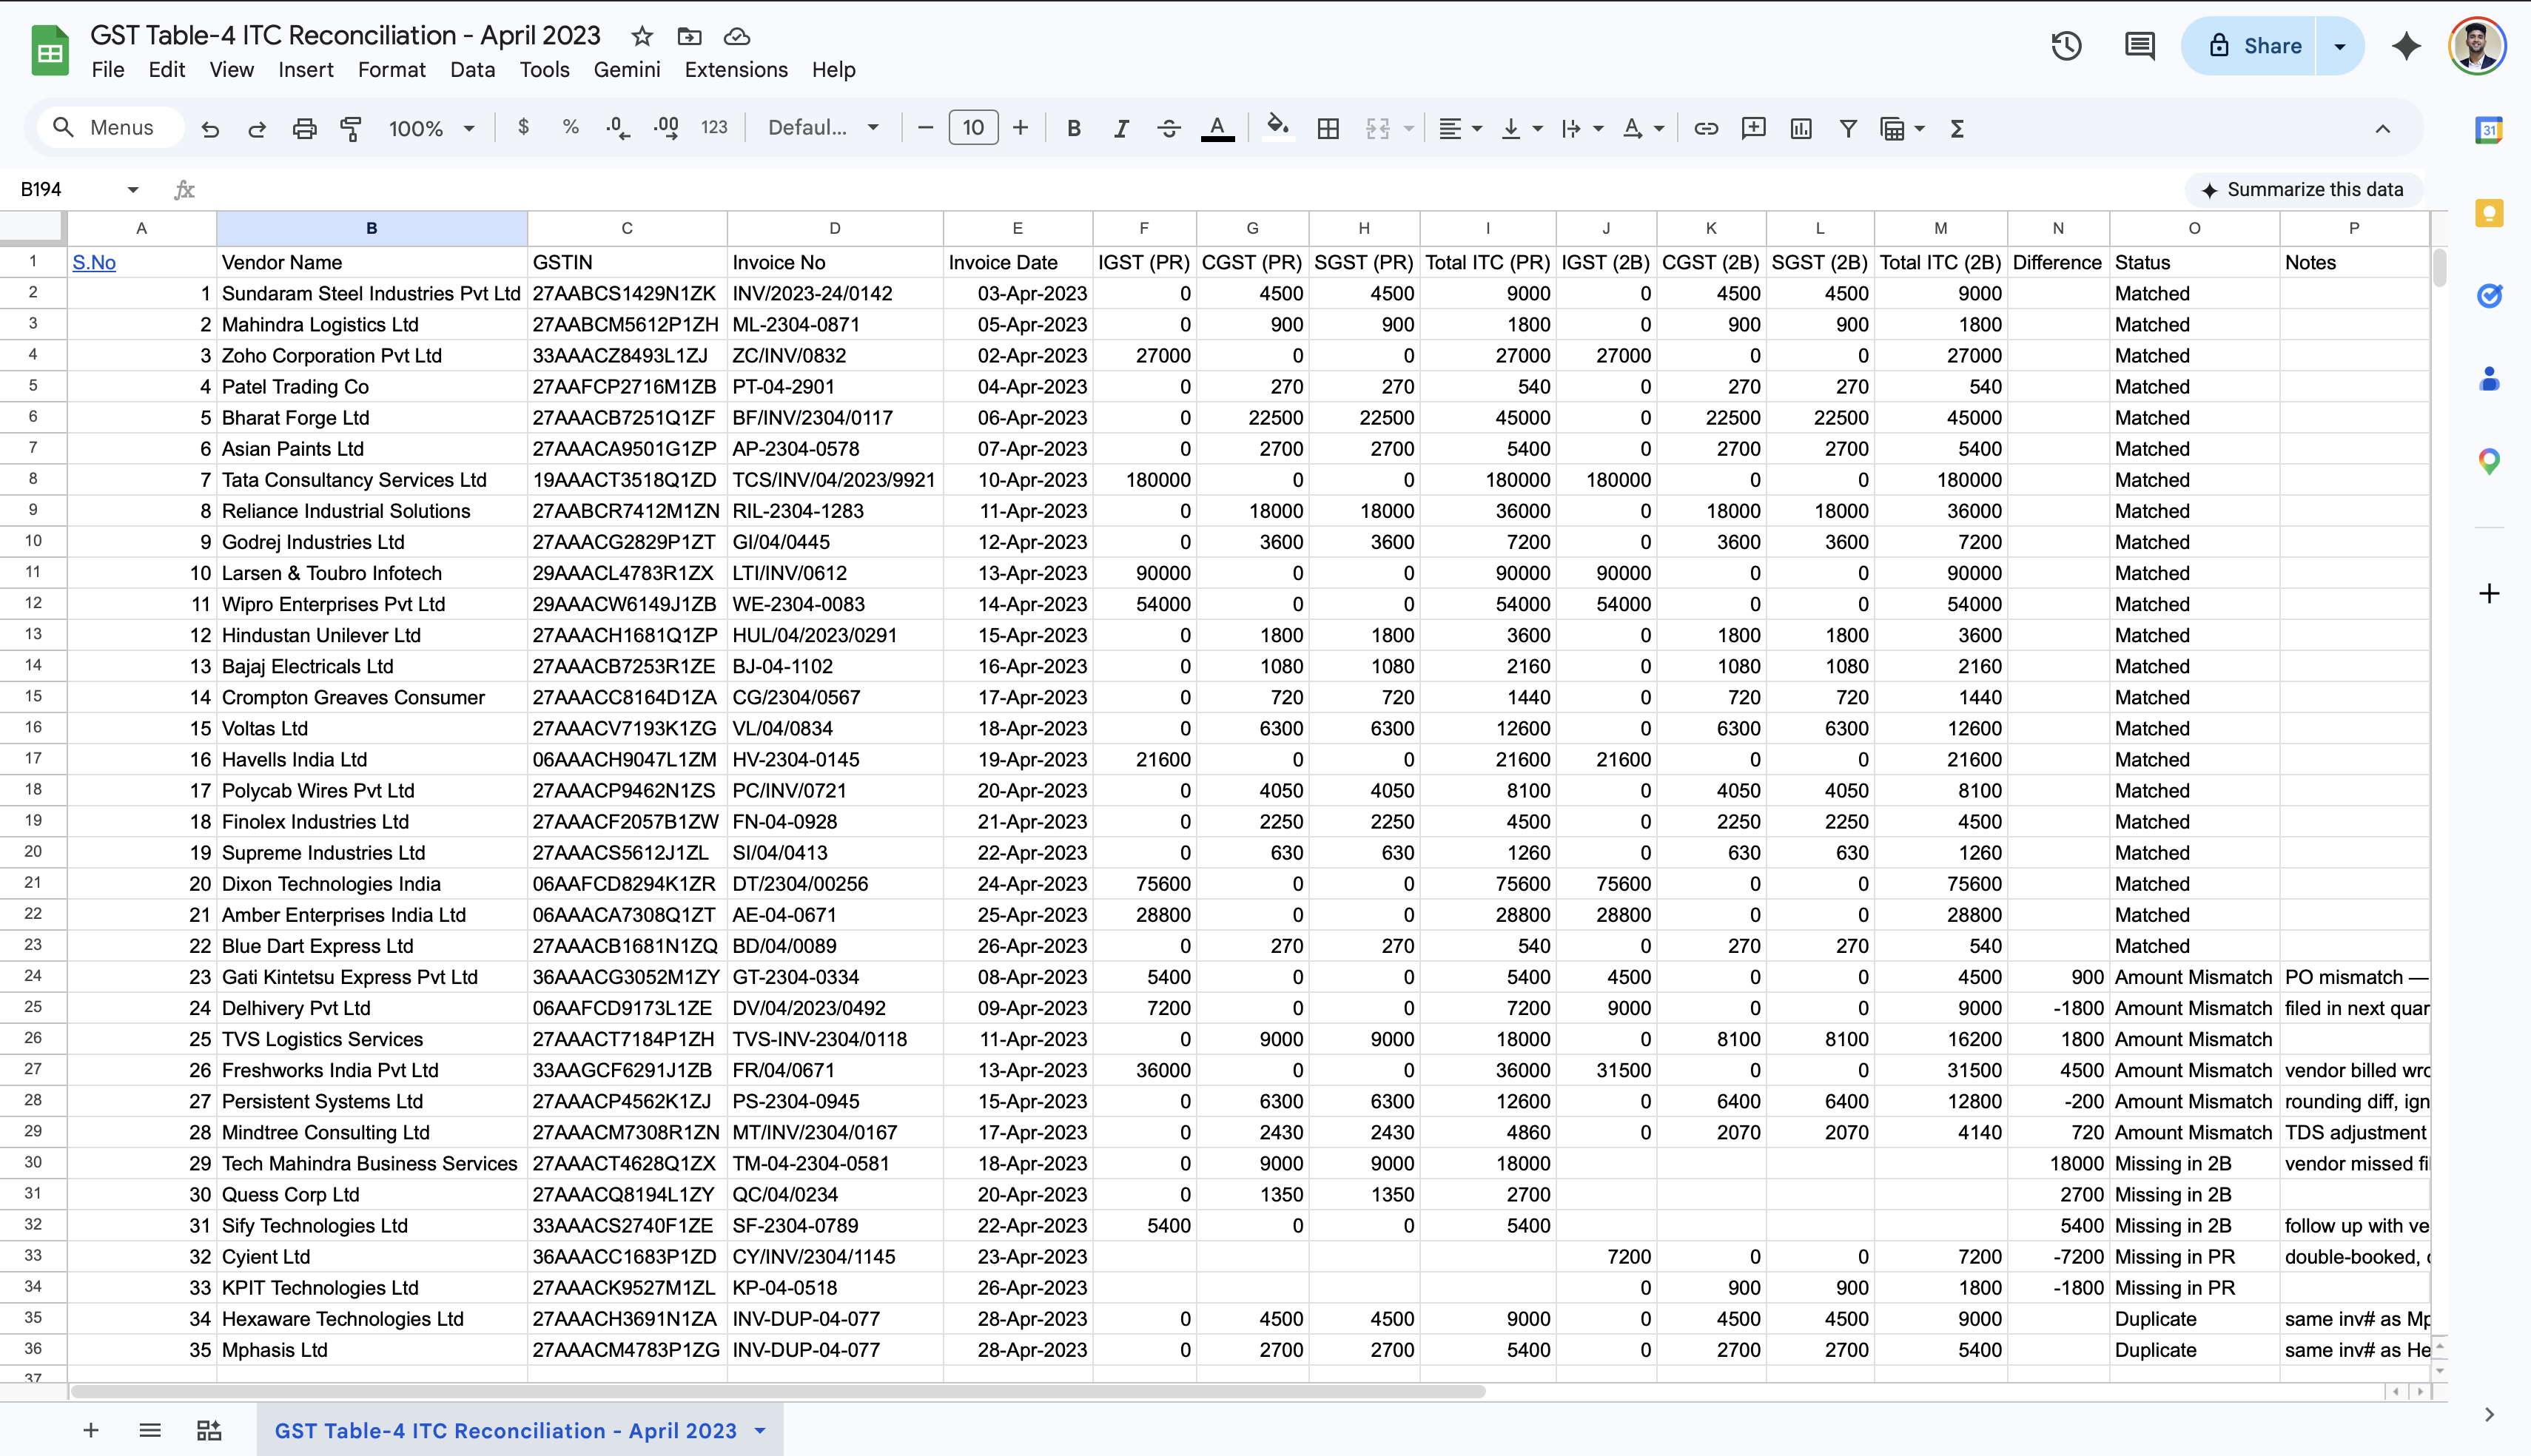This screenshot has height=1456, width=2531.
Task: Click the Undo icon
Action: 210,128
